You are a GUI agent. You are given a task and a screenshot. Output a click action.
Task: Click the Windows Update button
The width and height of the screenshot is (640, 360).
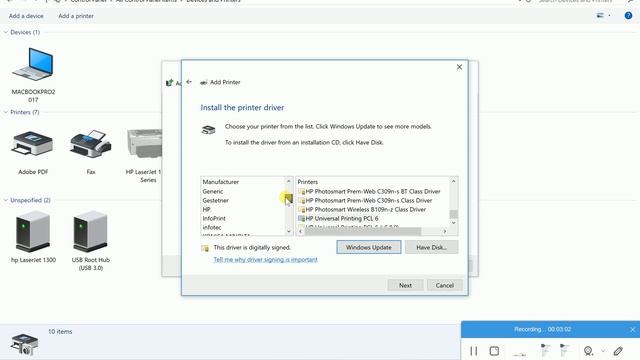(369, 247)
